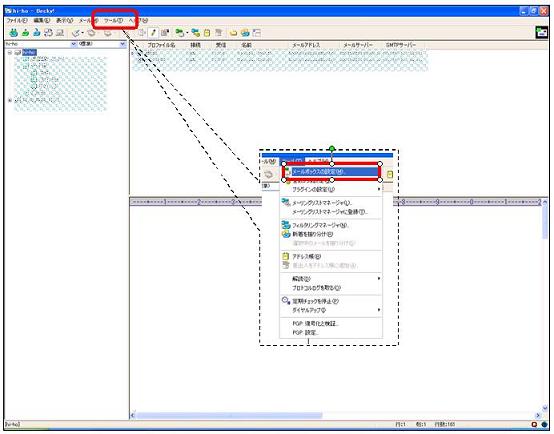
Task: Select メールボックスの設定 menu entry
Action: [332, 172]
